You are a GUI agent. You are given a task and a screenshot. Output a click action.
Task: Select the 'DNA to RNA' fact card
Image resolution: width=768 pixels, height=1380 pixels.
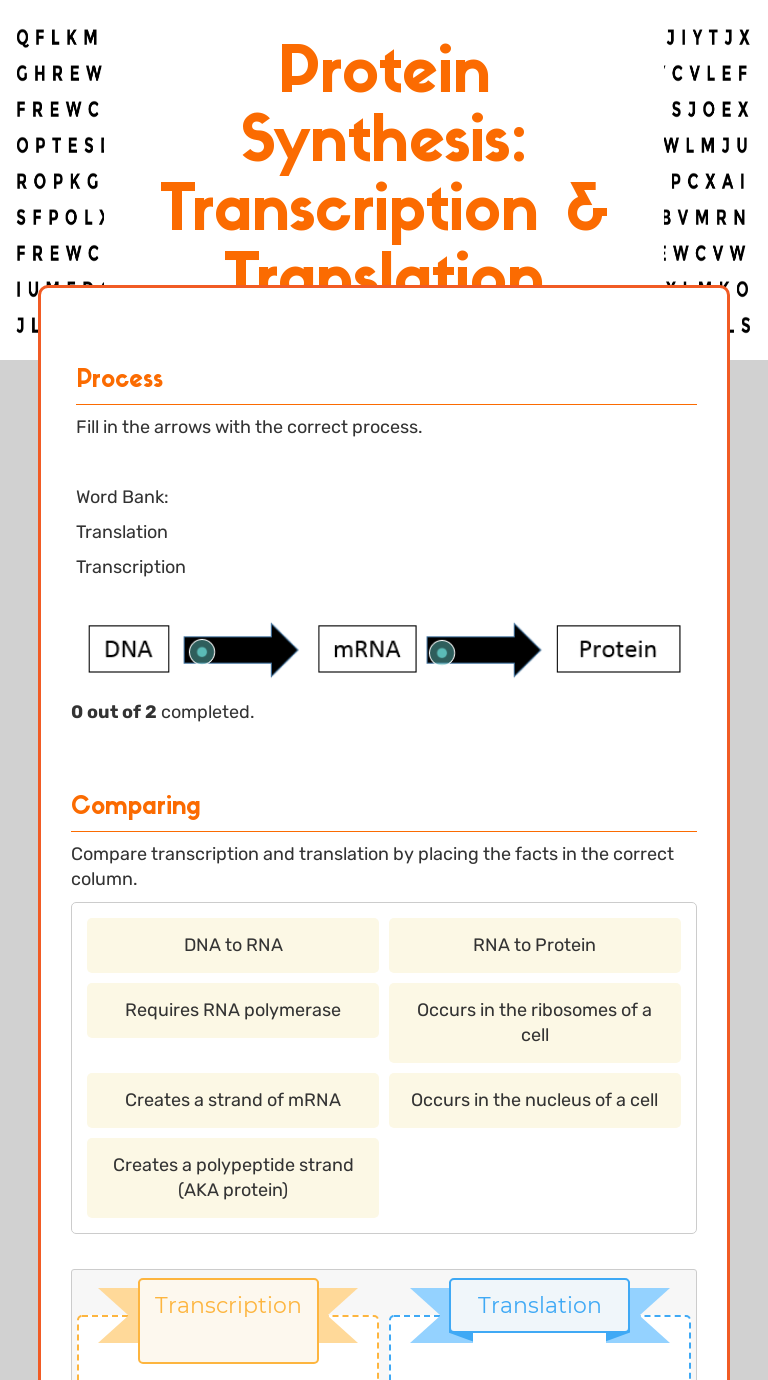coord(232,944)
